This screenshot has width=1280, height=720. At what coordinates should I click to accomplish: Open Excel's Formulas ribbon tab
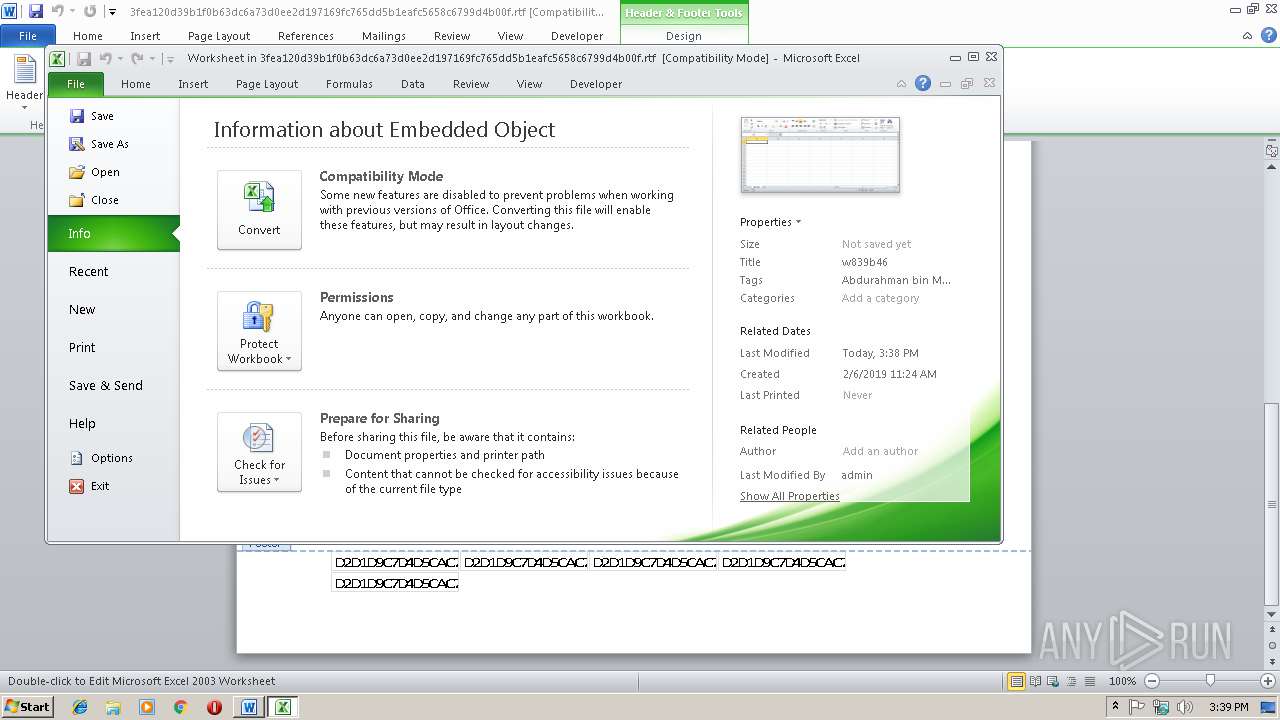[x=349, y=84]
